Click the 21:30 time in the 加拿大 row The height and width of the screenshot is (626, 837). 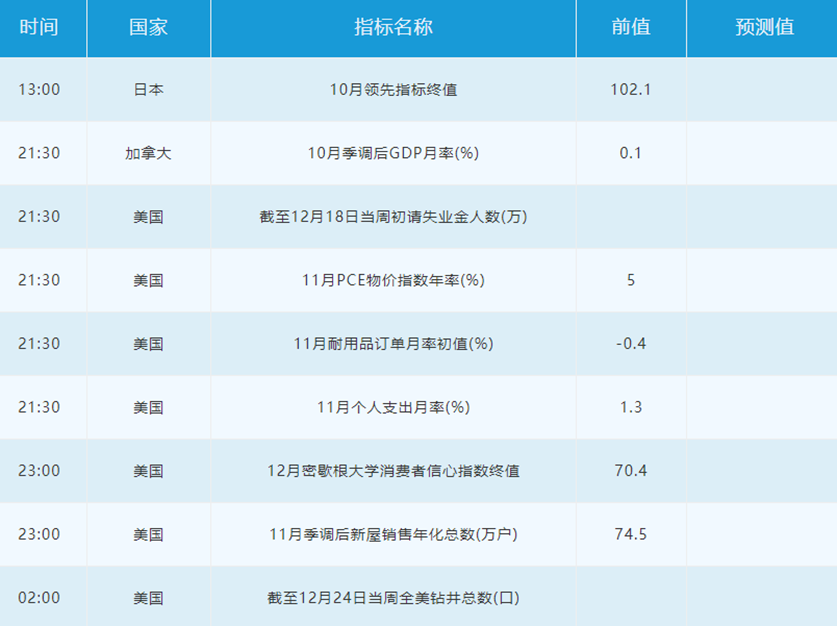pos(39,153)
